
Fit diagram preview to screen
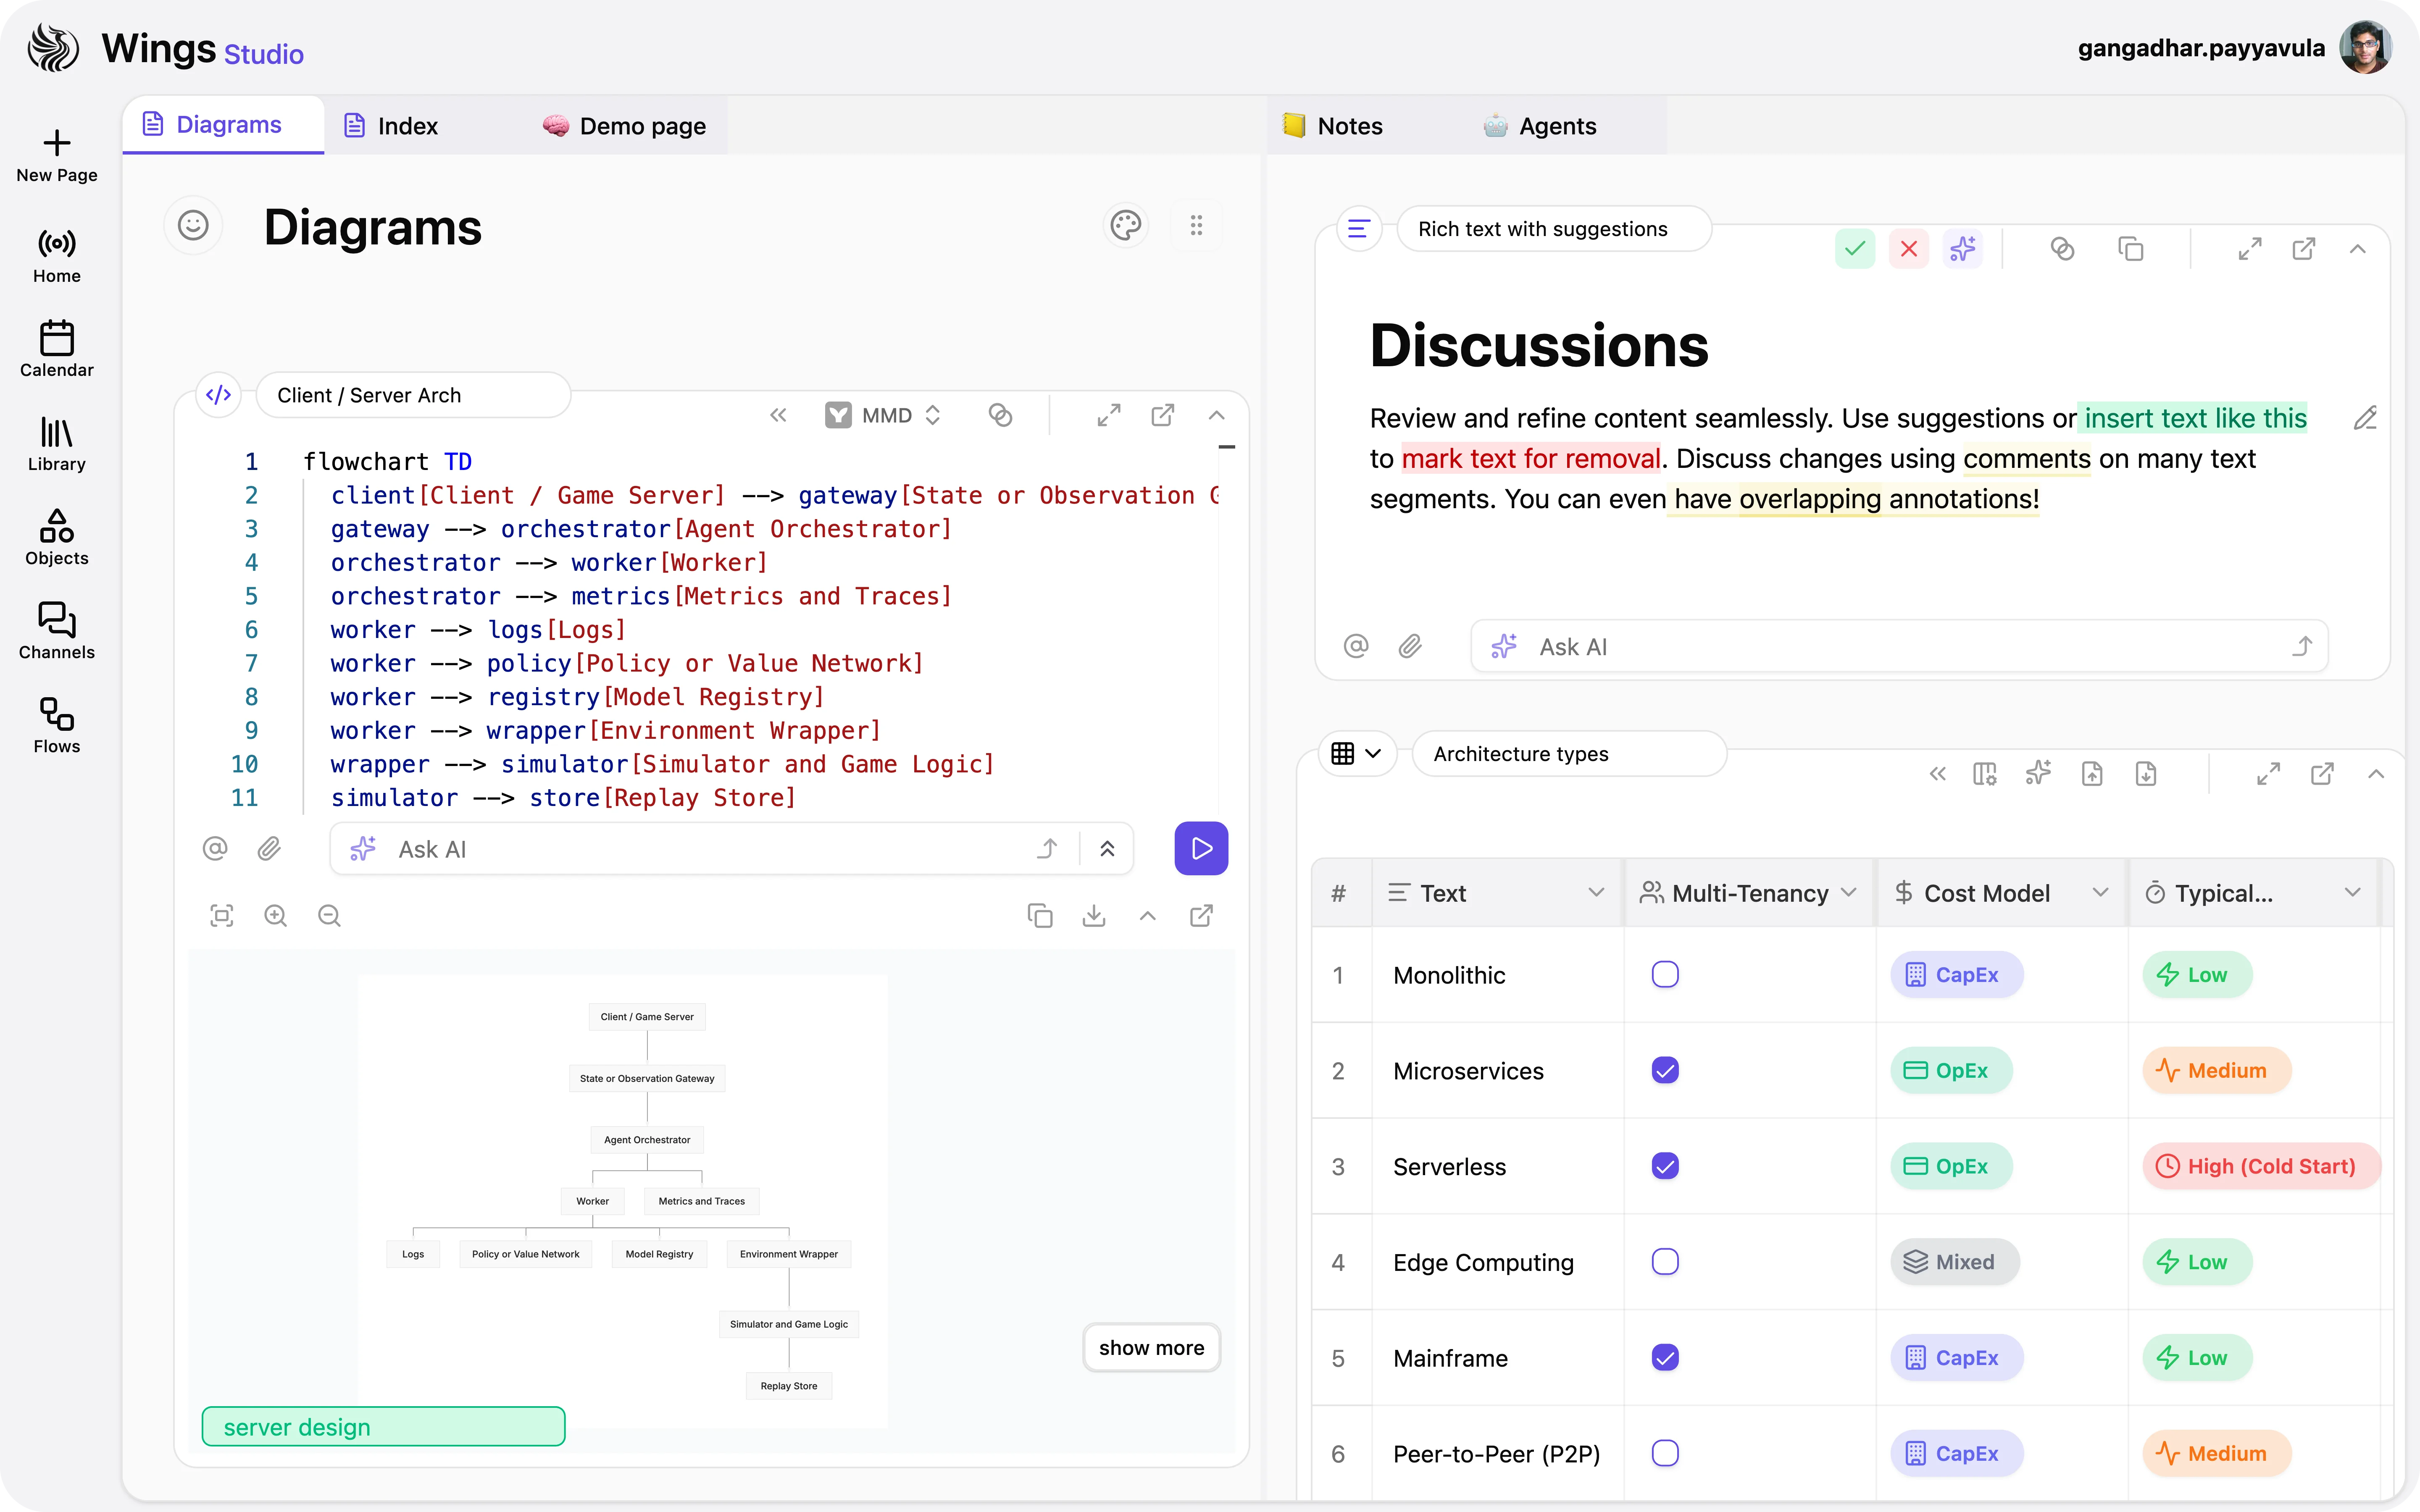[222, 916]
